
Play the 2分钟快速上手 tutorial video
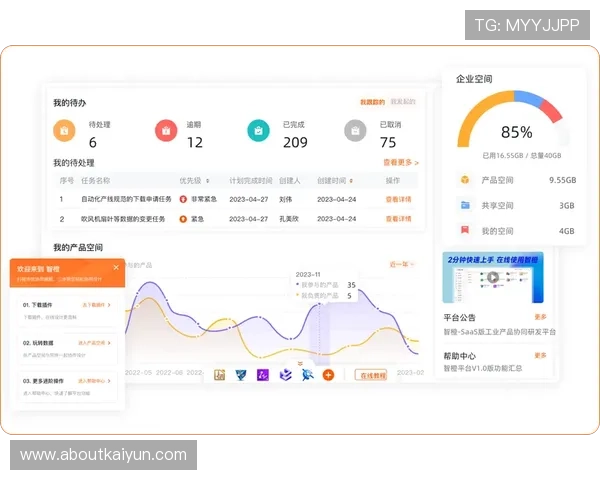(493, 277)
